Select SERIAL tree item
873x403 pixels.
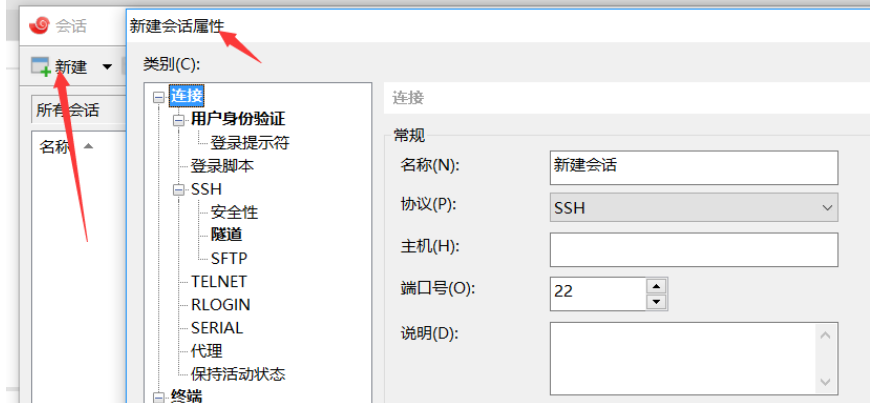pos(217,328)
